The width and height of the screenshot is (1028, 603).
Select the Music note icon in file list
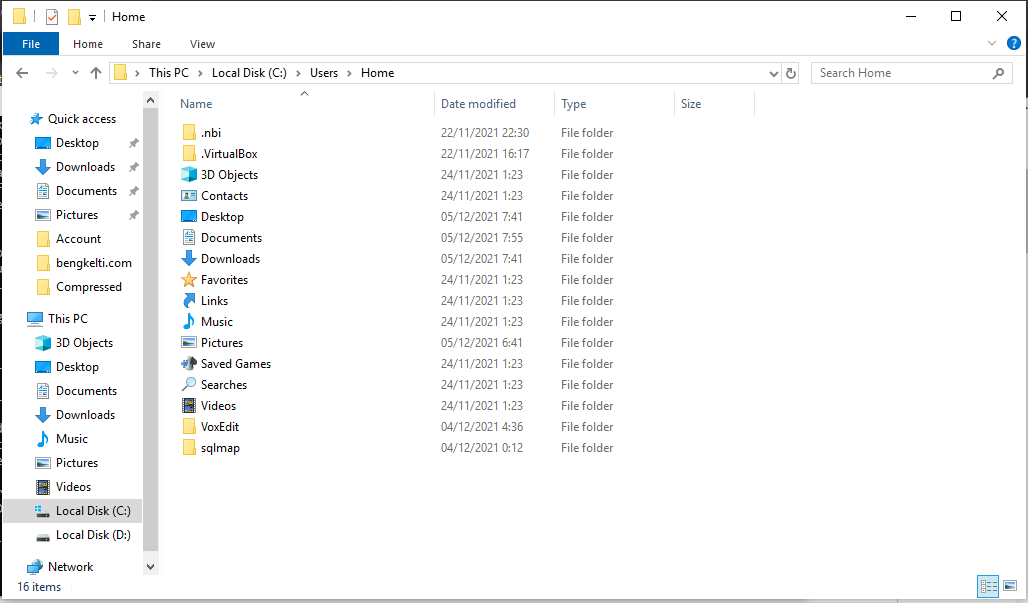(x=189, y=321)
